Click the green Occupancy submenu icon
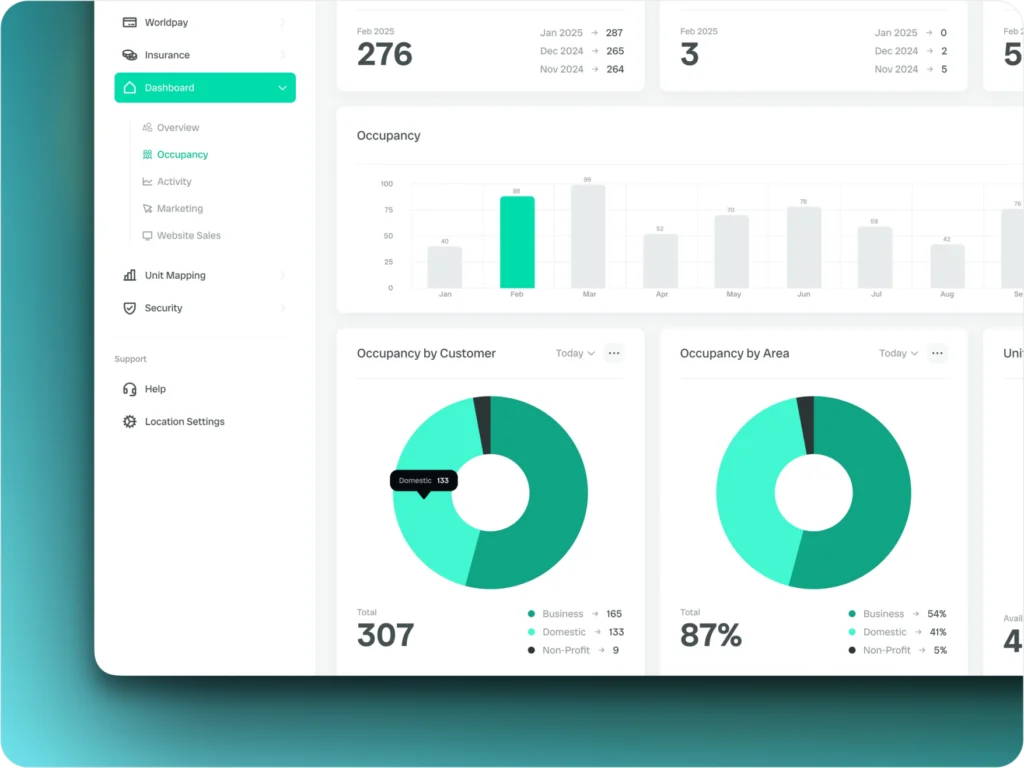The height and width of the screenshot is (768, 1024). tap(148, 154)
